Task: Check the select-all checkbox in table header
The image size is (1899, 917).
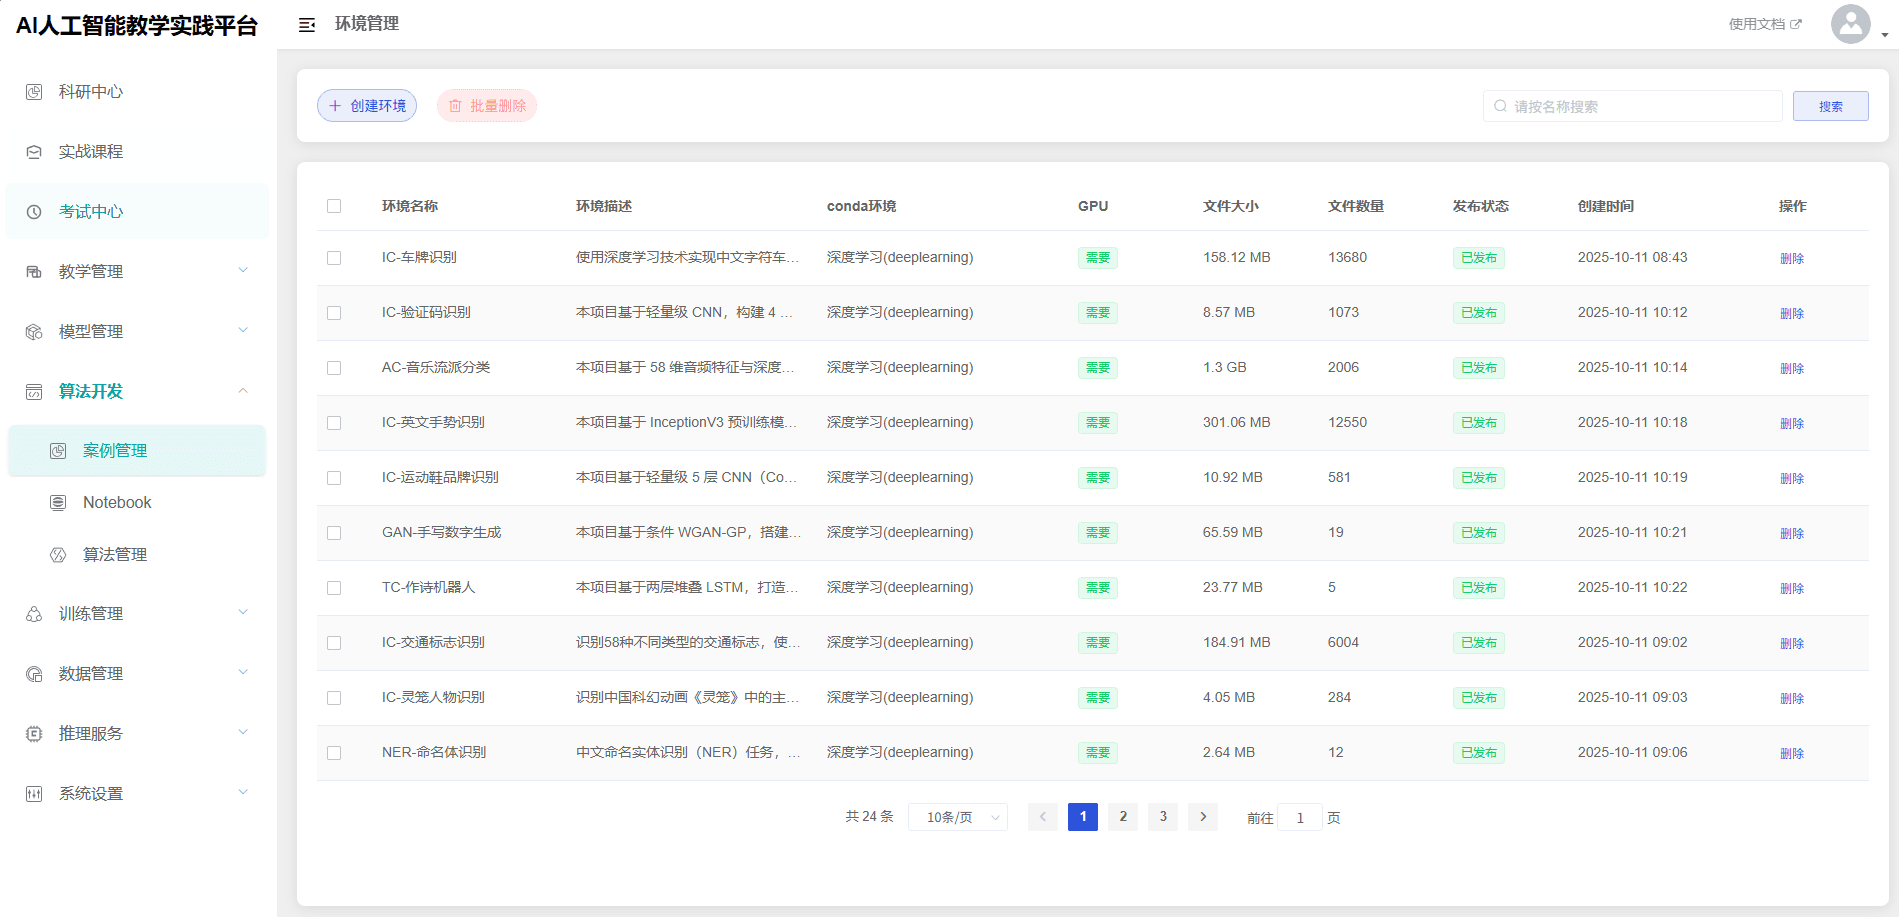Action: 334,206
